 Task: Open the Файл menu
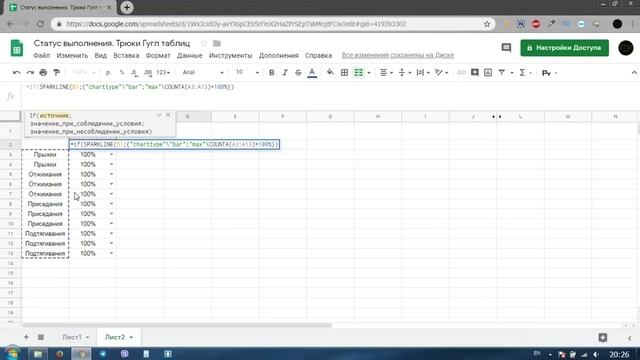(x=42, y=56)
